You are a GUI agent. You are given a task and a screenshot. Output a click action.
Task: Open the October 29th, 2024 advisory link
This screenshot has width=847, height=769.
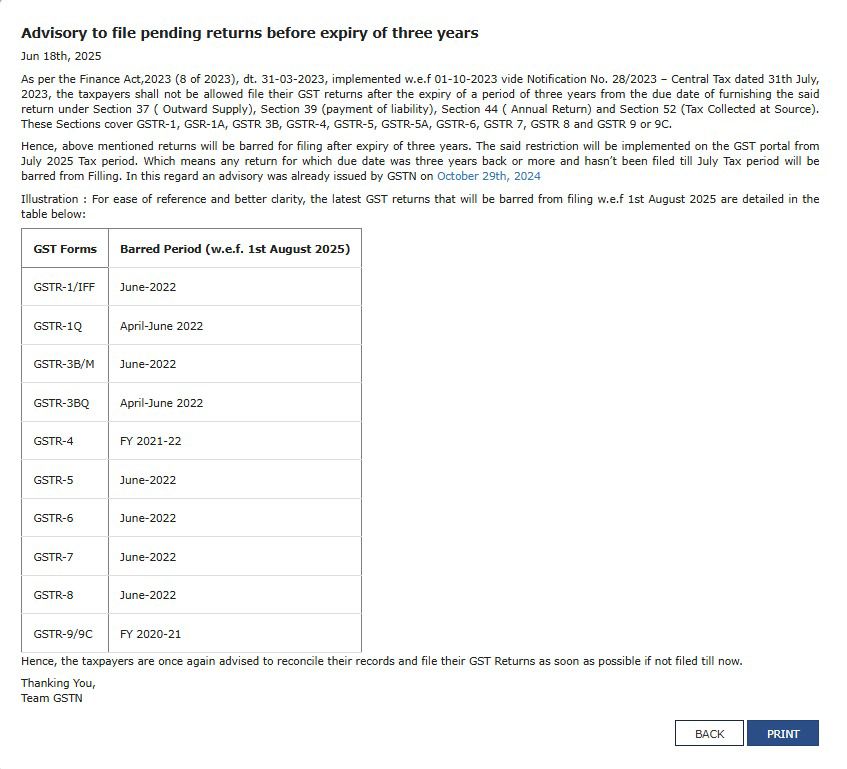(488, 176)
